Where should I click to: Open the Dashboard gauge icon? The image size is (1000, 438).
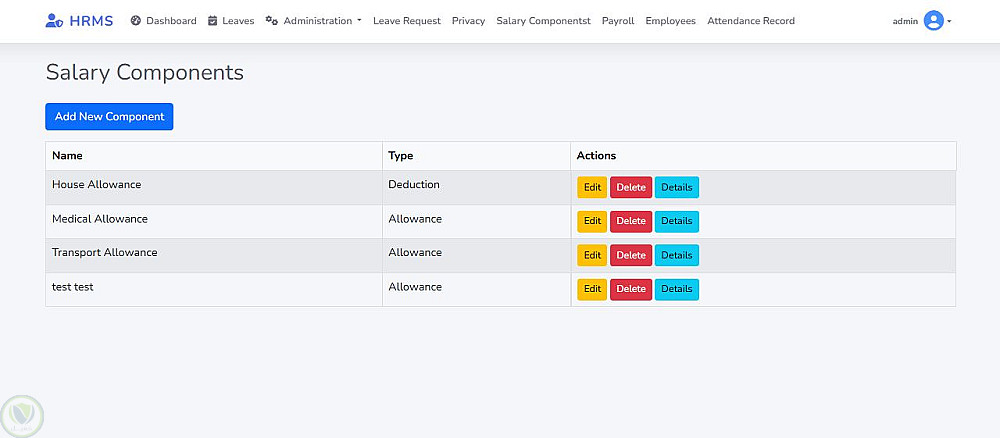coord(136,21)
